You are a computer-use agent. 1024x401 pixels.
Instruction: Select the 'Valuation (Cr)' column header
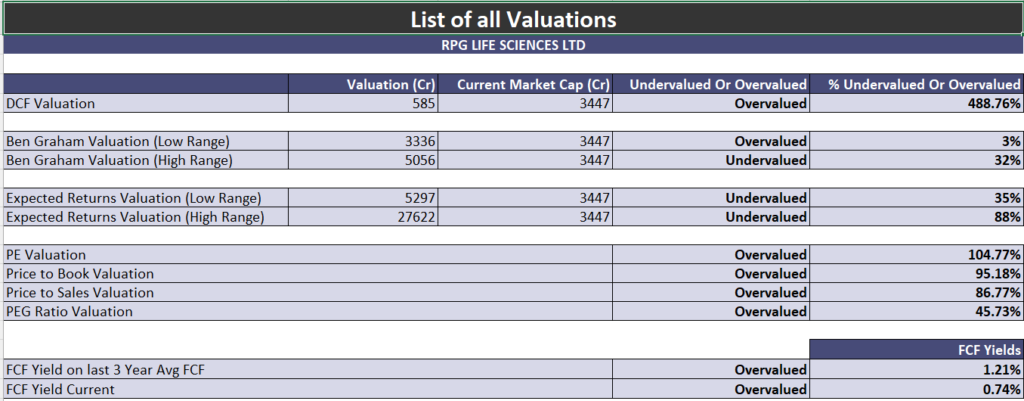(362, 84)
